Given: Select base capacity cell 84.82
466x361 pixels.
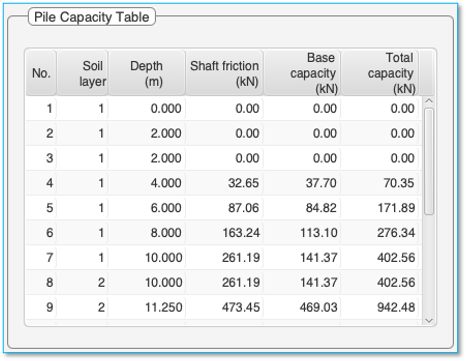Looking at the screenshot, I should point(302,208).
